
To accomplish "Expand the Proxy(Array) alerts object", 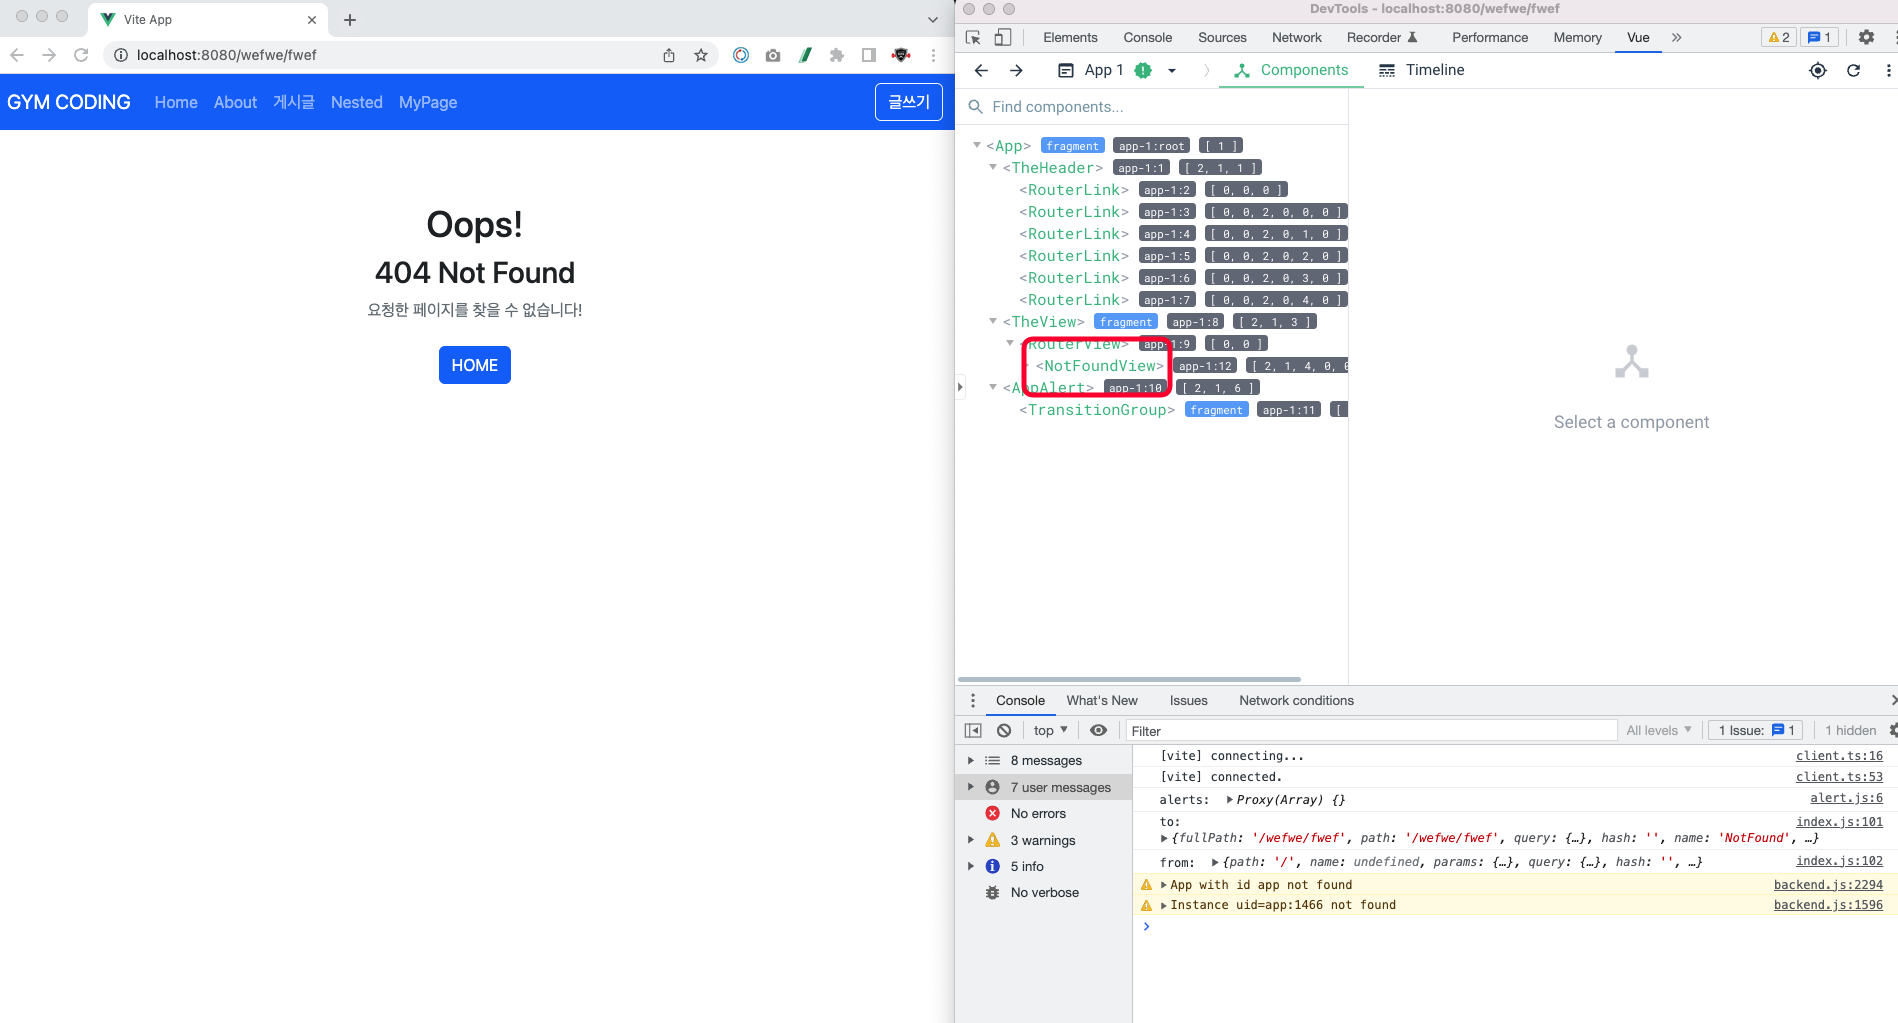I will (x=1229, y=800).
